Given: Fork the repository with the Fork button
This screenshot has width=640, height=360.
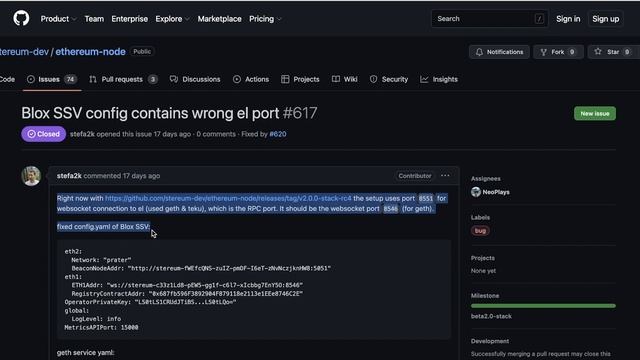Looking at the screenshot, I should point(558,52).
